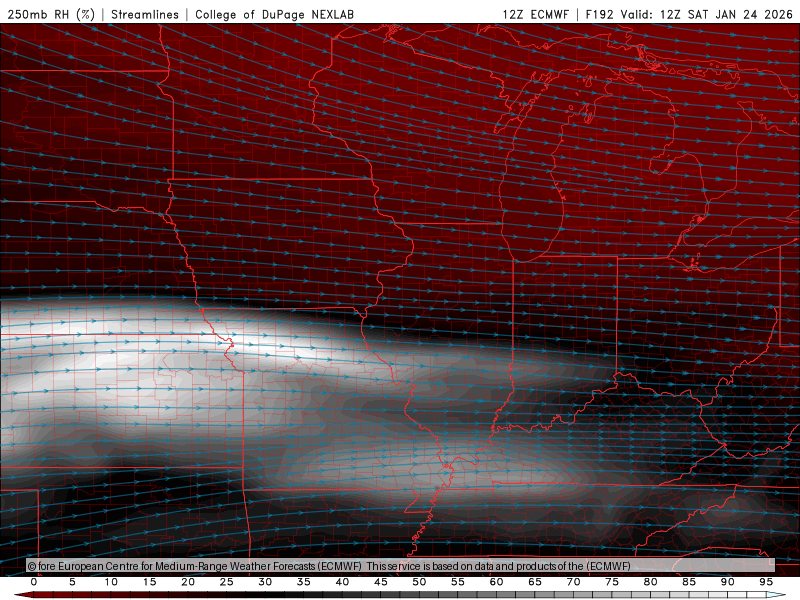Select the "30" scale tick label
This screenshot has width=800, height=600.
(x=265, y=582)
